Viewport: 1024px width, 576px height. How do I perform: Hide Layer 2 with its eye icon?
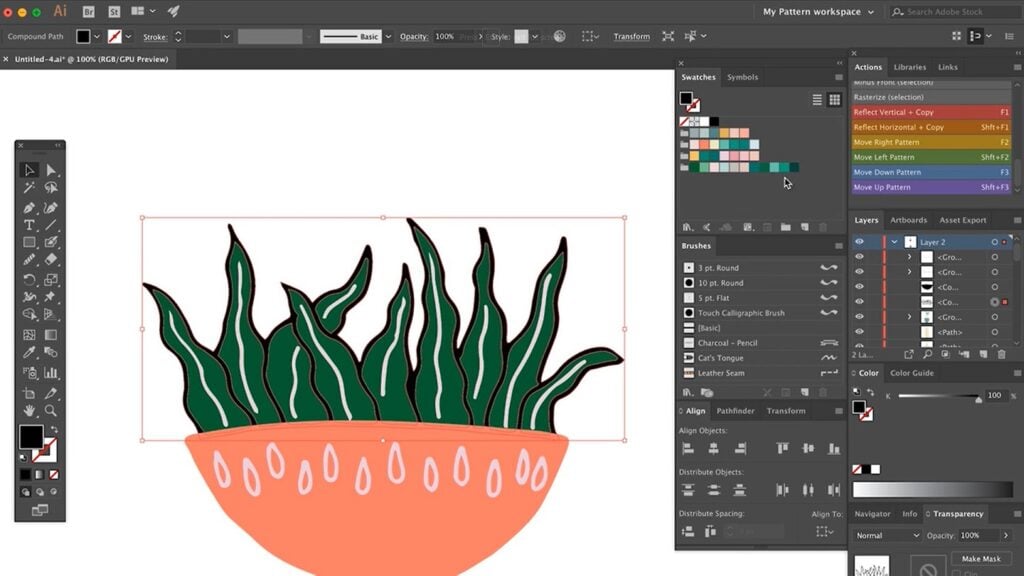click(859, 242)
